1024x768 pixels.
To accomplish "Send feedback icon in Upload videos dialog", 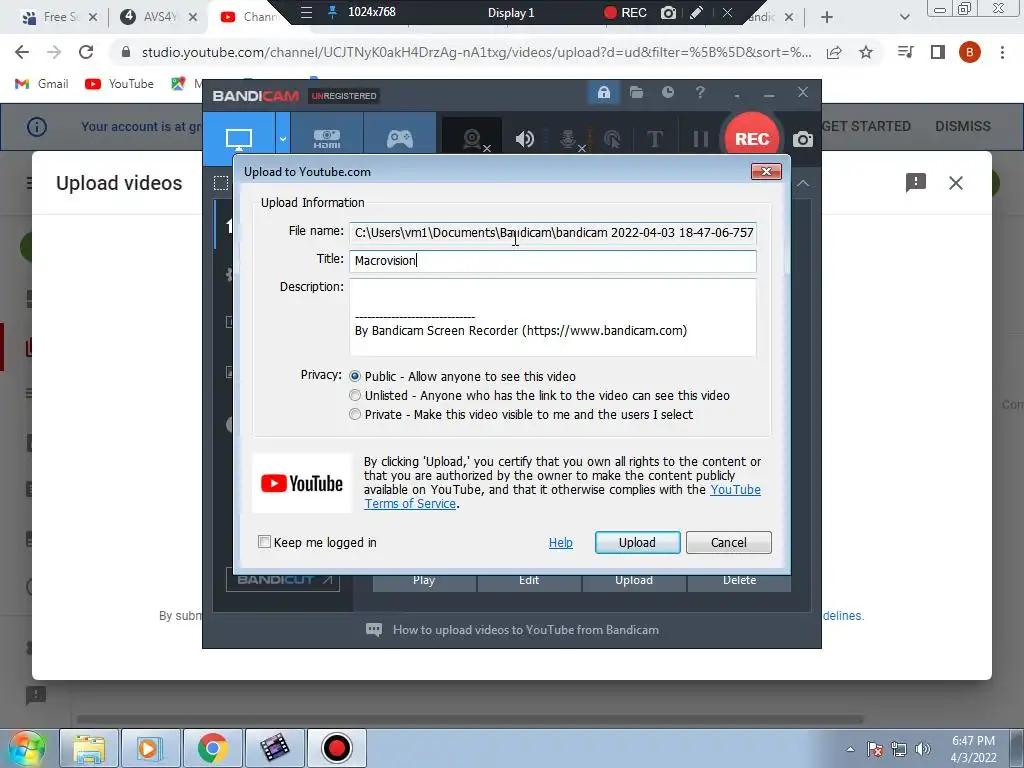I will [916, 183].
